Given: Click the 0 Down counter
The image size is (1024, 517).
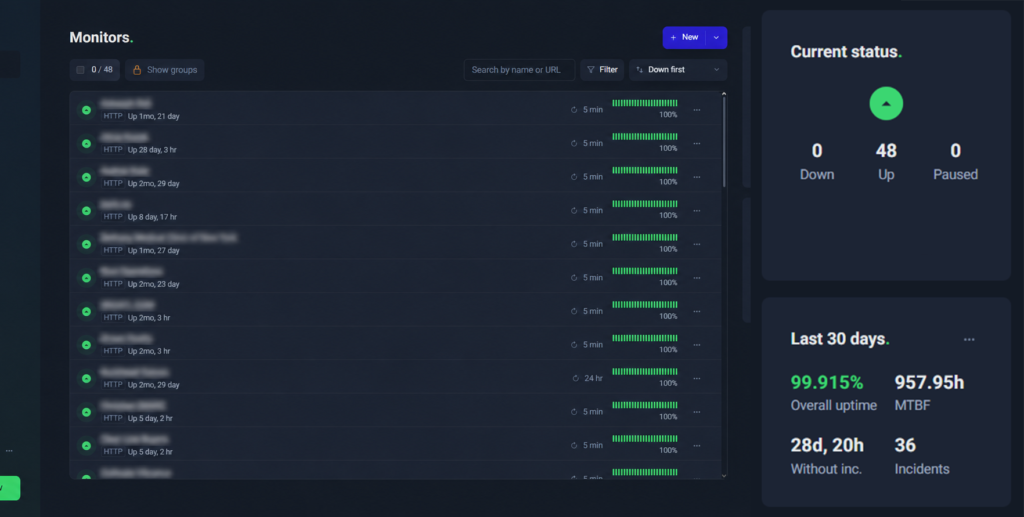Looking at the screenshot, I should pyautogui.click(x=817, y=151).
